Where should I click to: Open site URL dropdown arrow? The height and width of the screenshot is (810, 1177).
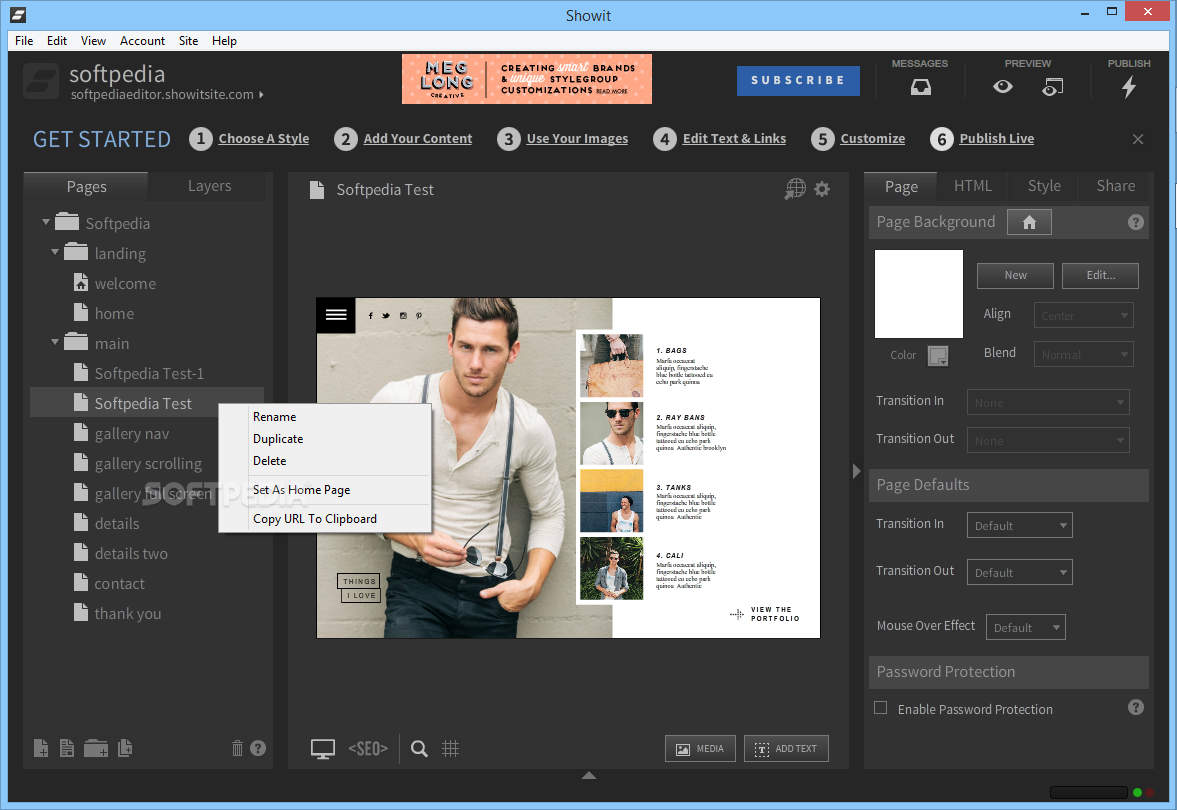(x=261, y=95)
